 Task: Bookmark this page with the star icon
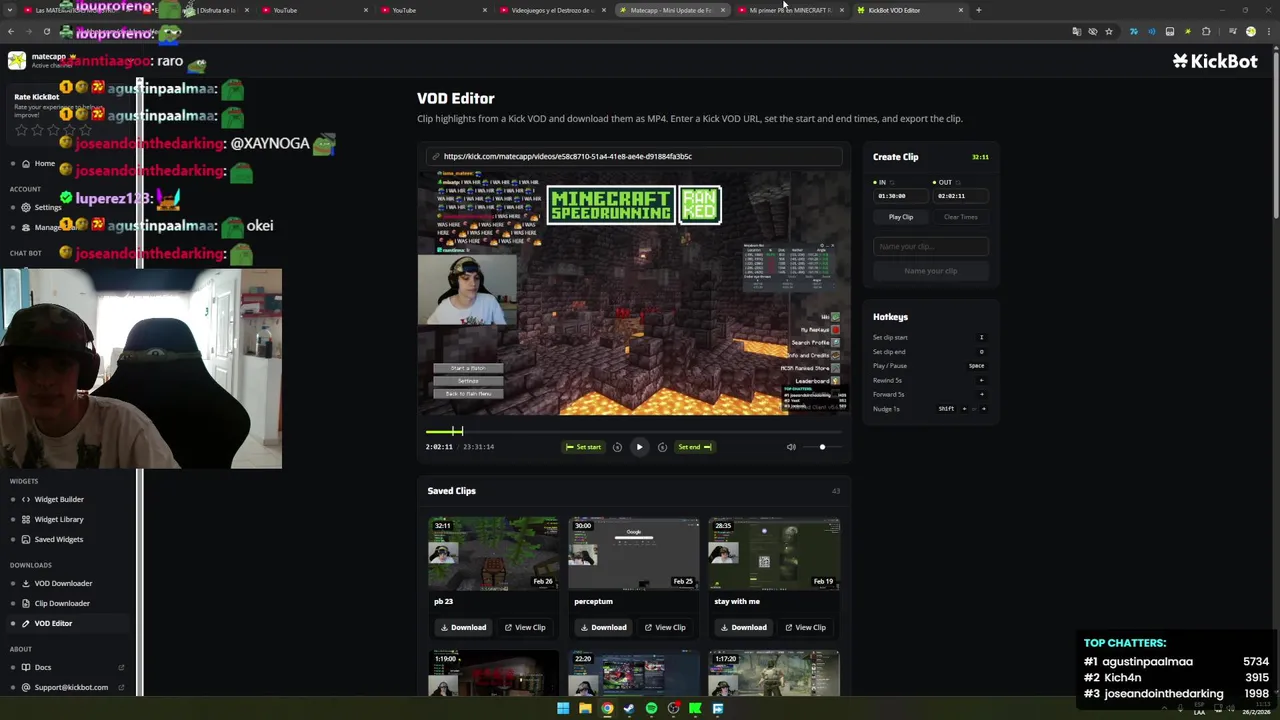[x=1109, y=31]
